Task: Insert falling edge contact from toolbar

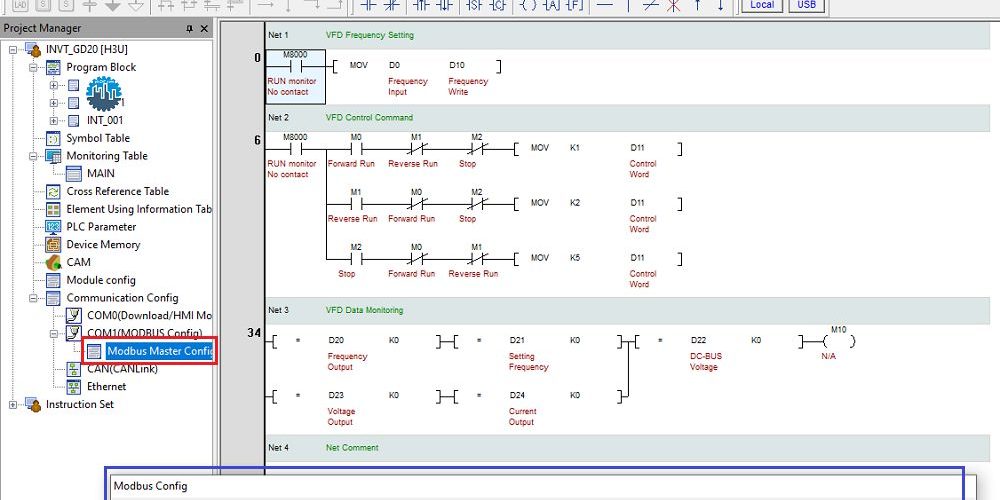Action: click(444, 5)
